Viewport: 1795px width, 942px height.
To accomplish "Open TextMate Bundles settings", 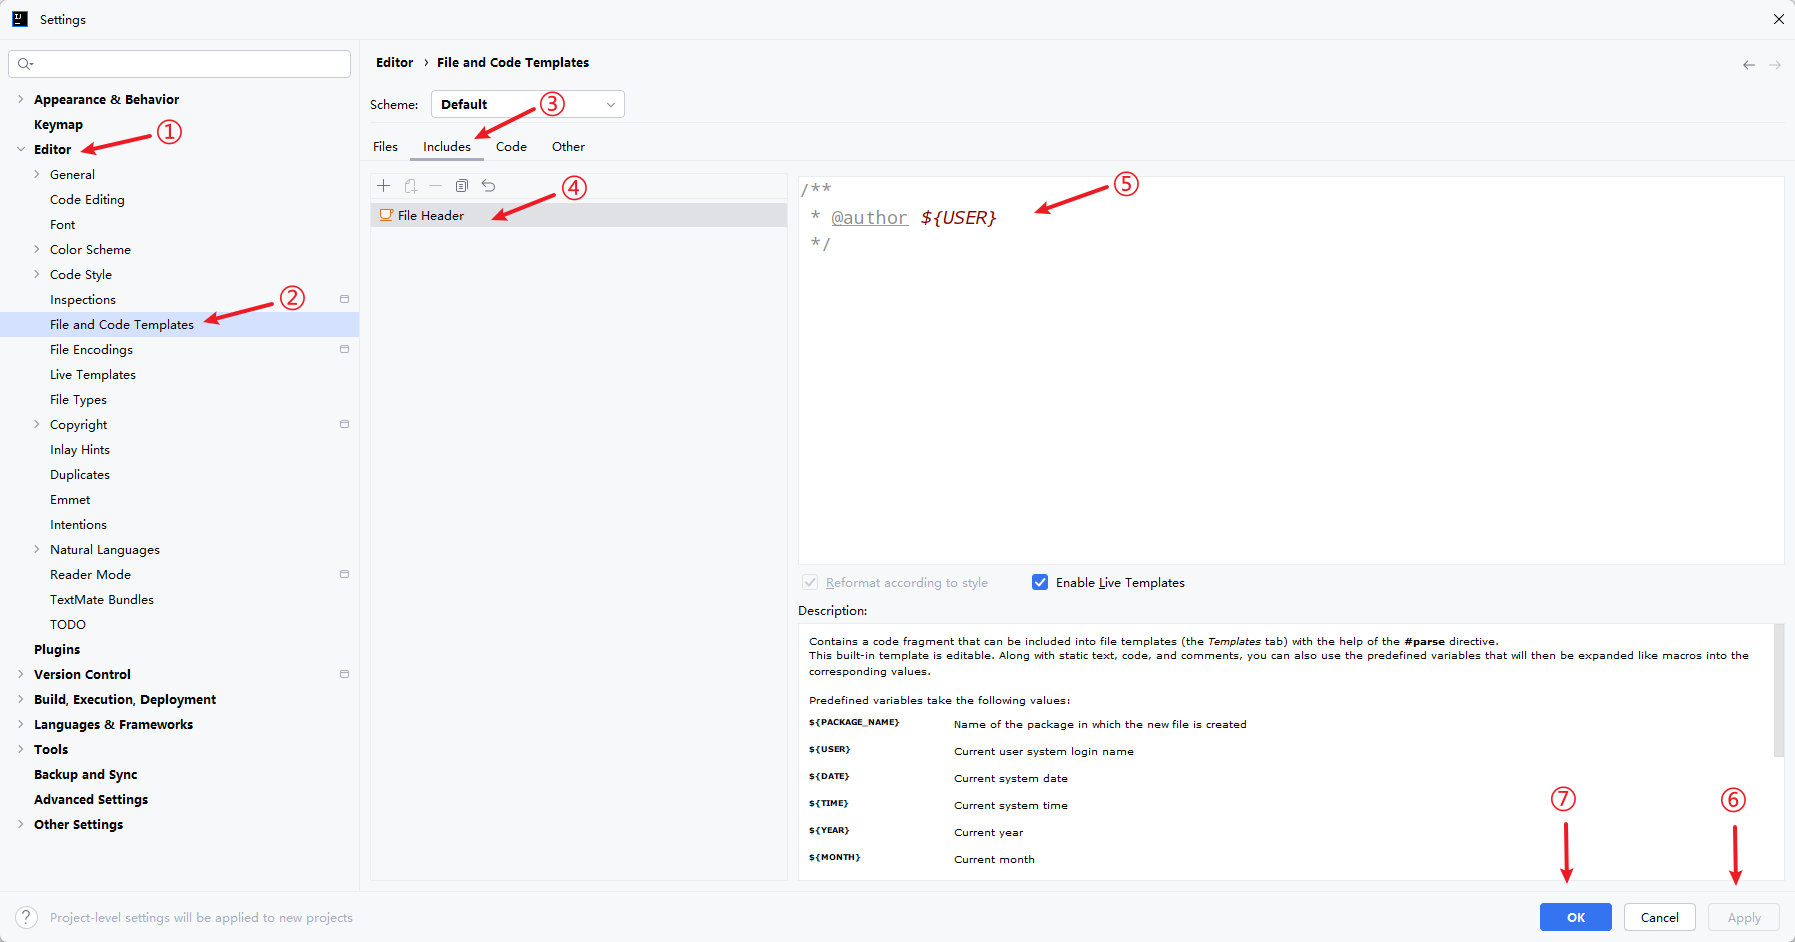I will [x=102, y=599].
